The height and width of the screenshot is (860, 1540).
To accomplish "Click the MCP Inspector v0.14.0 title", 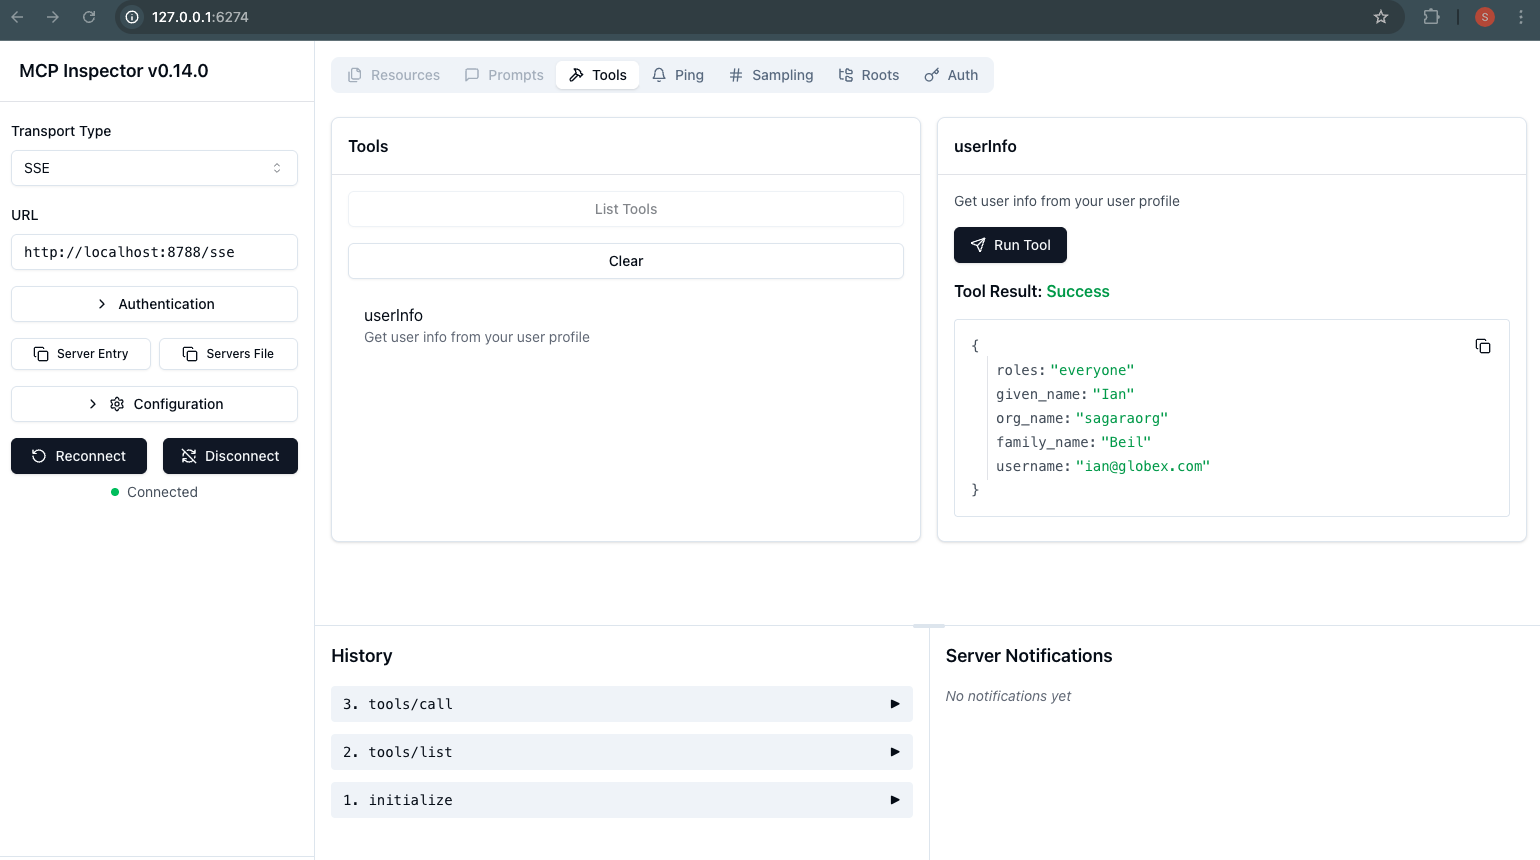I will pos(114,71).
